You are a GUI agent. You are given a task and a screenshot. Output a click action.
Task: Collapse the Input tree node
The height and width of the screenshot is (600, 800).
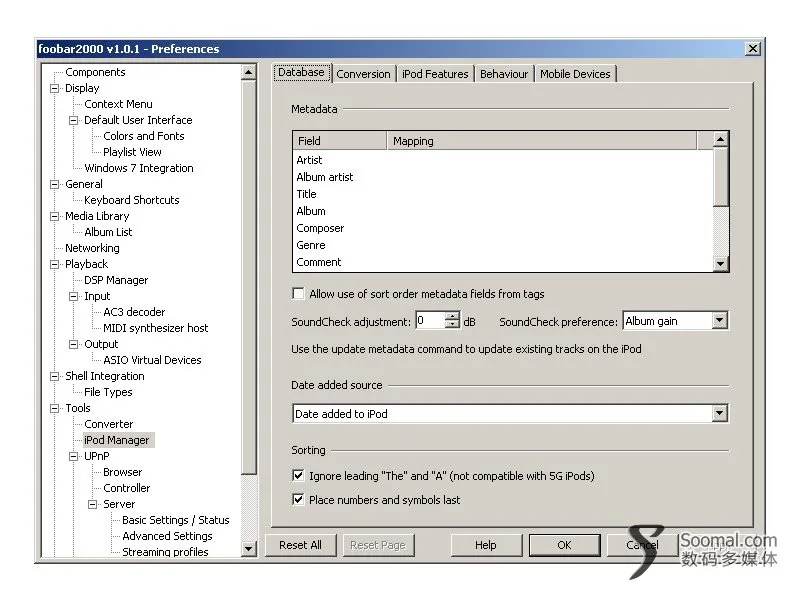[x=73, y=296]
